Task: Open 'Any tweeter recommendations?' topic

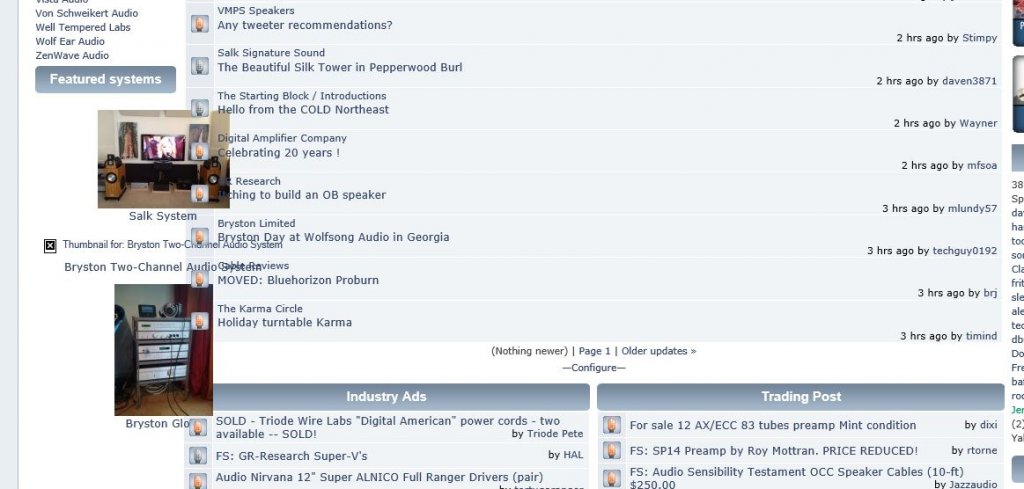Action: pos(305,25)
